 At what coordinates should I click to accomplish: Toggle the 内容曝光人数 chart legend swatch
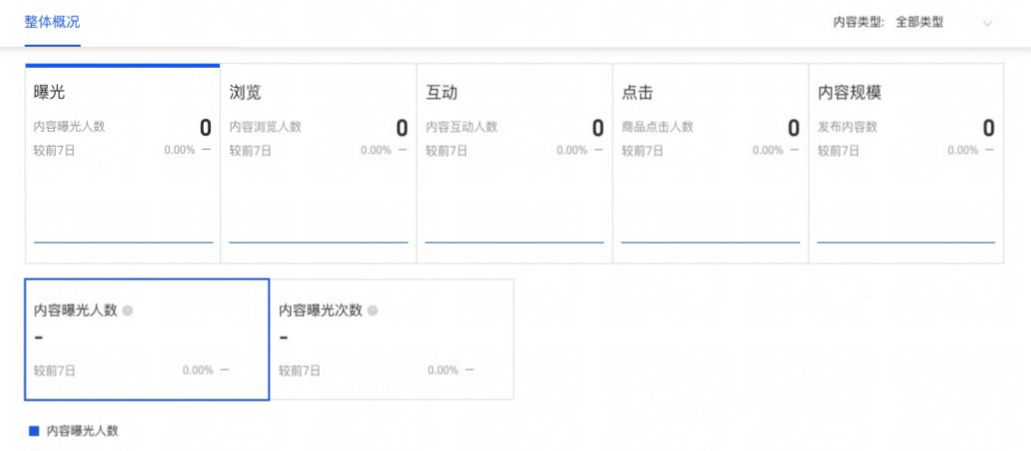pyautogui.click(x=34, y=431)
